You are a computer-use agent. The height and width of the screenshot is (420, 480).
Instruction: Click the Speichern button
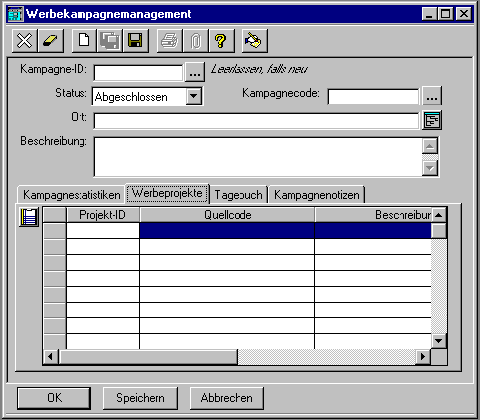click(x=140, y=398)
